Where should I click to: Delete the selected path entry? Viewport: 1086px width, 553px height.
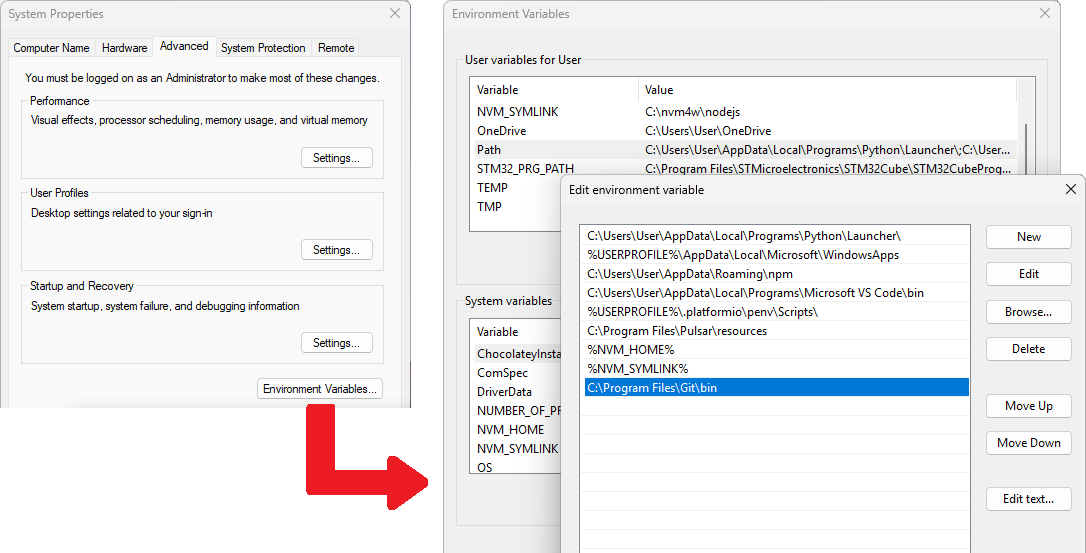click(1028, 349)
